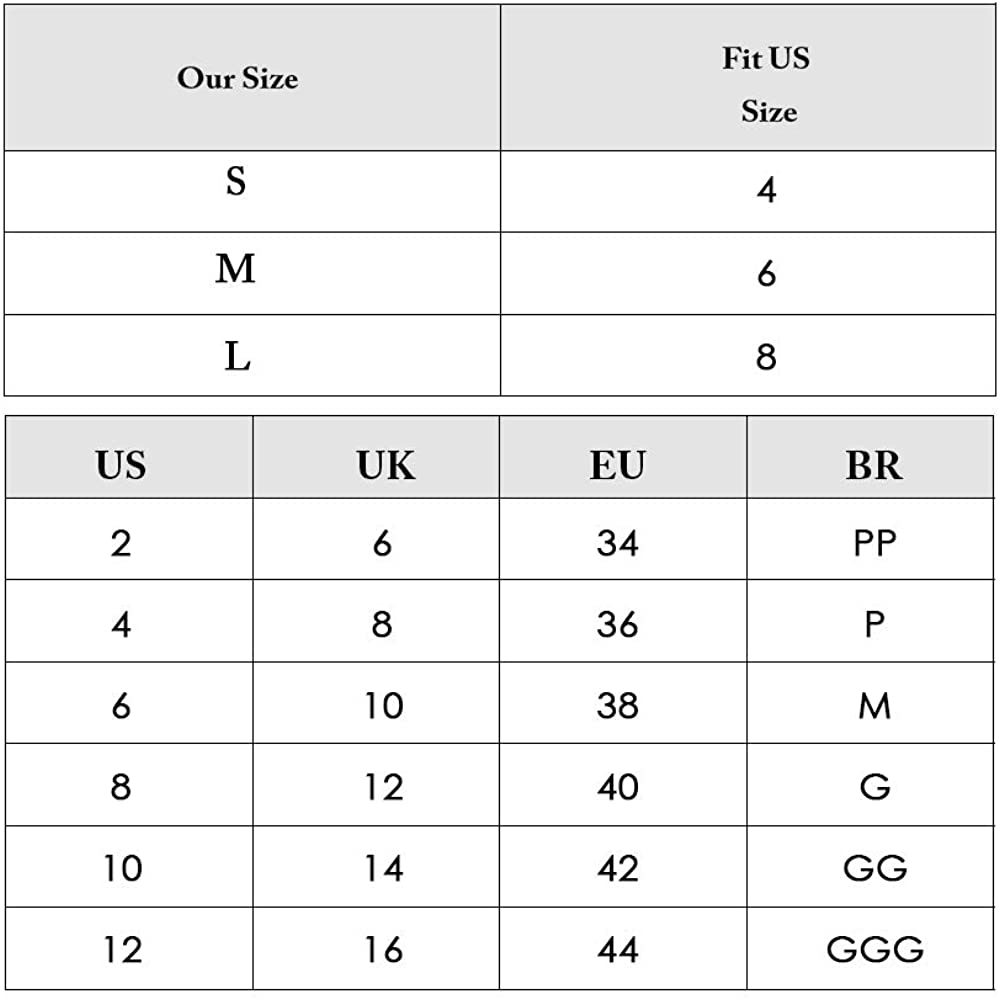Click the EU size 44 cell
The height and width of the screenshot is (1000, 1000).
(x=618, y=948)
